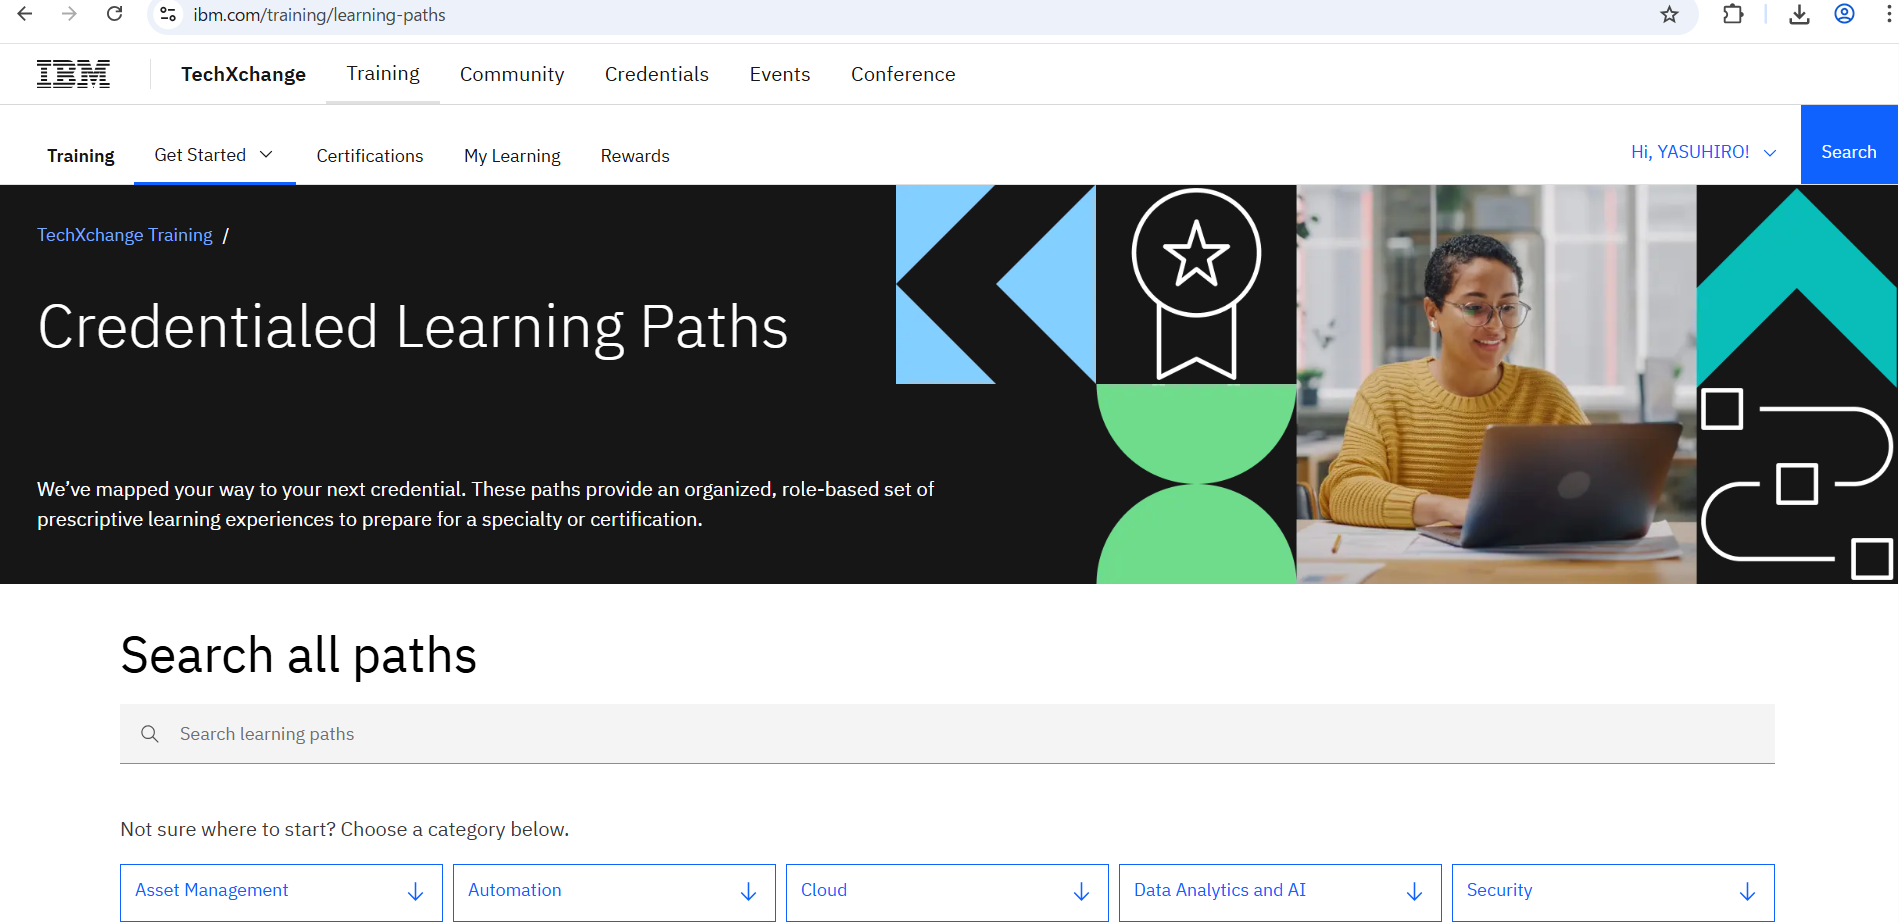1899x923 pixels.
Task: Open the browser extensions puzzle icon
Action: (x=1733, y=14)
